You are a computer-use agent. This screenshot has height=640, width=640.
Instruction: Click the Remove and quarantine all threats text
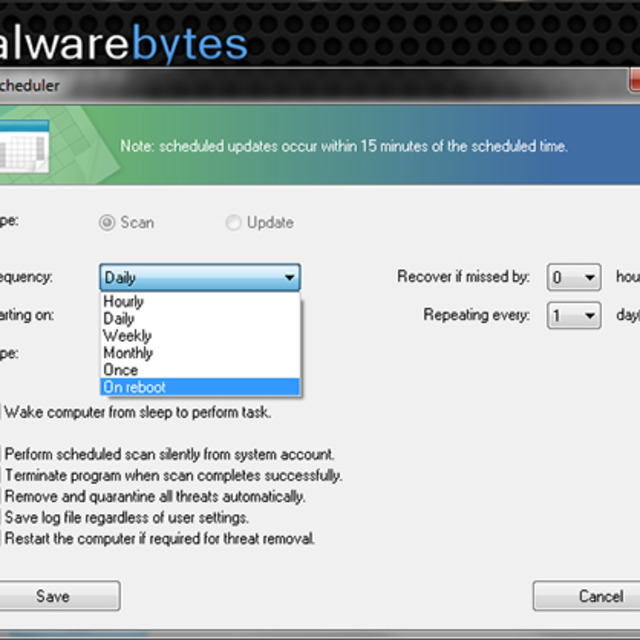point(155,496)
